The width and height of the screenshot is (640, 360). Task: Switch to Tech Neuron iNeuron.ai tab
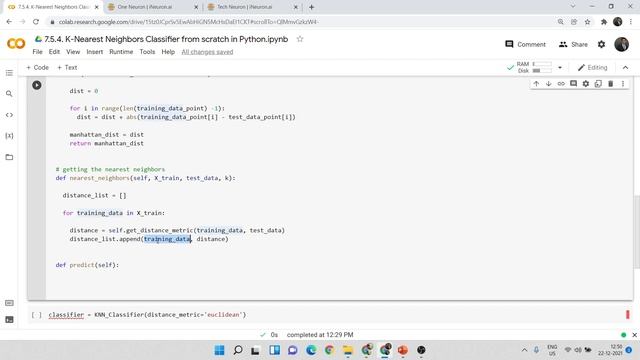coord(253,7)
